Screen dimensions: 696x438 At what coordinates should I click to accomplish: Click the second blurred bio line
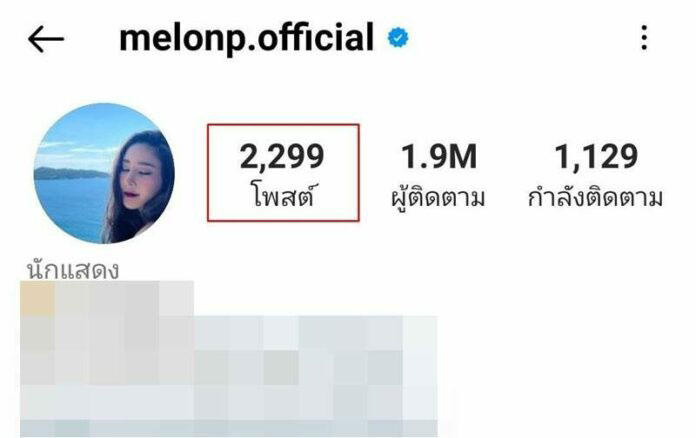point(229,333)
